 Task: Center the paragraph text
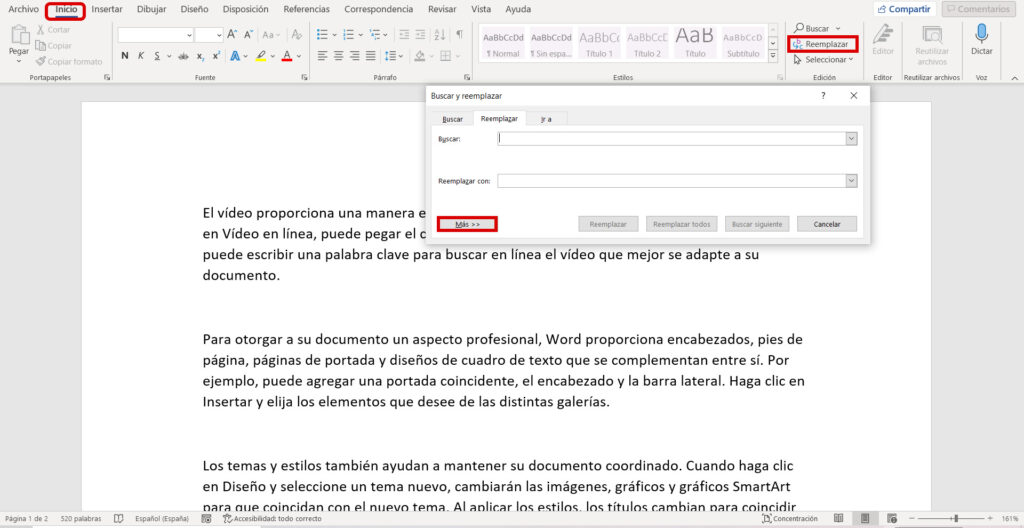(338, 56)
